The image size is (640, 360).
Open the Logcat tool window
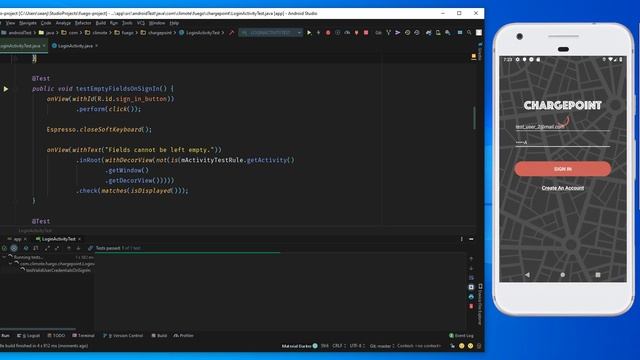coord(29,336)
